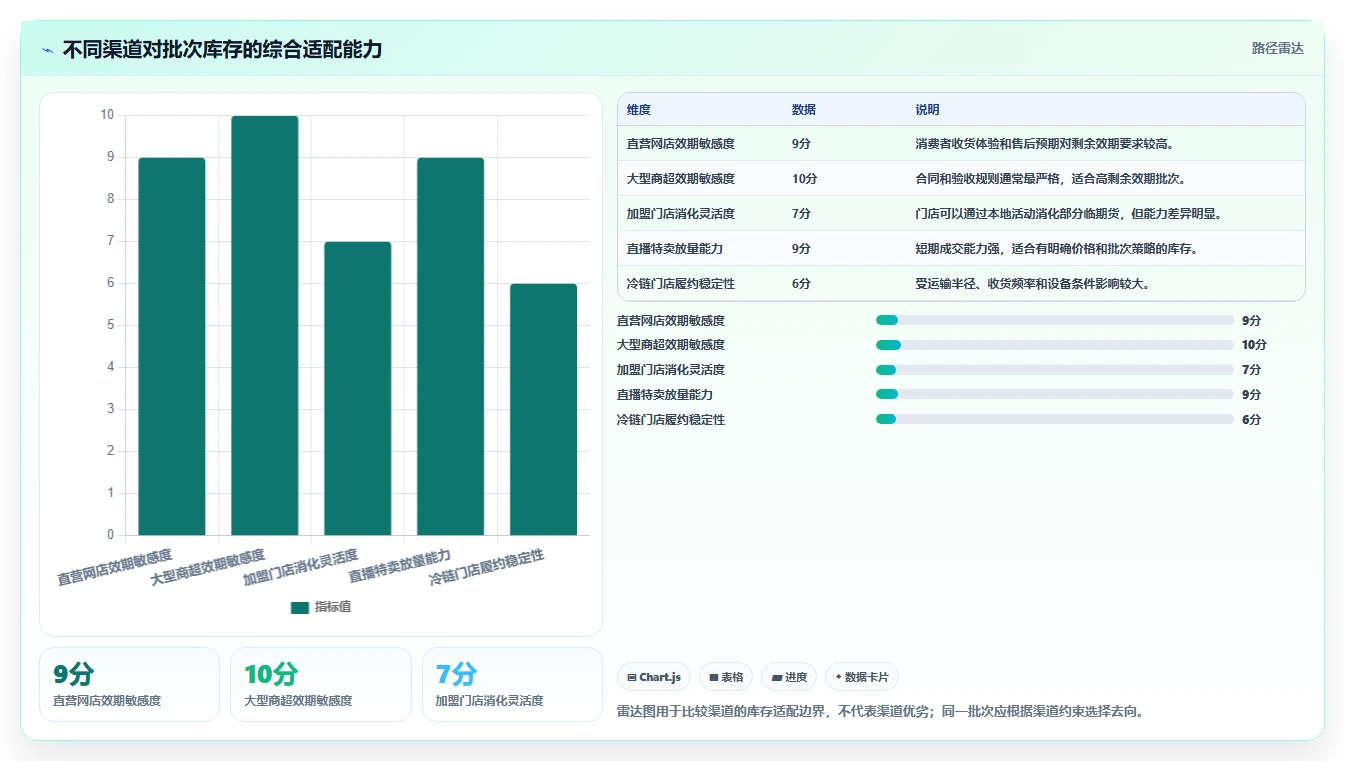Click the 大型商超效期敏感度 progress label
The height and width of the screenshot is (761, 1345).
point(671,344)
